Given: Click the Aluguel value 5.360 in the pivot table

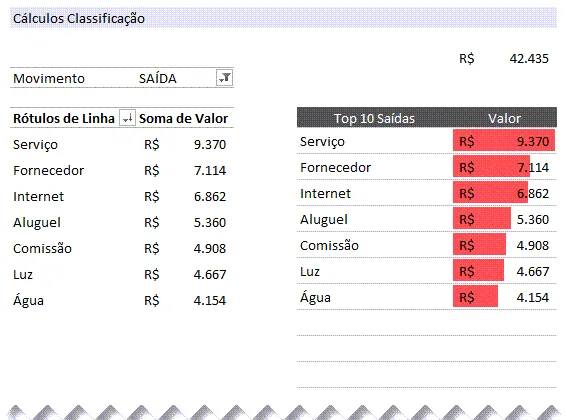Looking at the screenshot, I should pos(210,222).
